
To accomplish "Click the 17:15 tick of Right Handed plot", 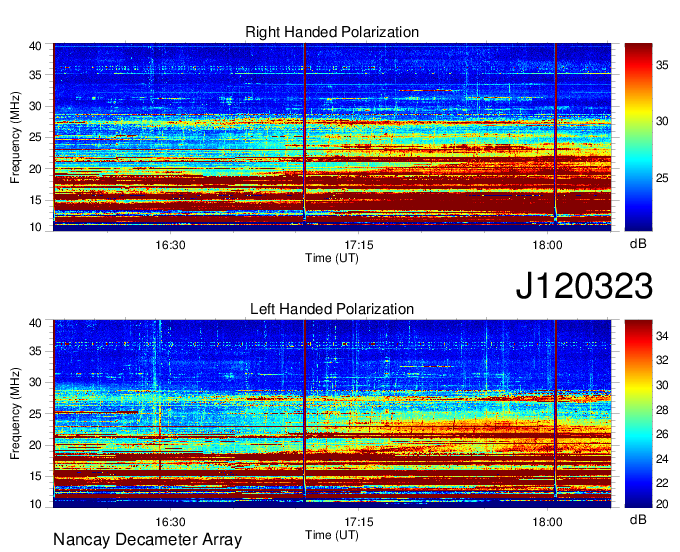I will point(359,245).
